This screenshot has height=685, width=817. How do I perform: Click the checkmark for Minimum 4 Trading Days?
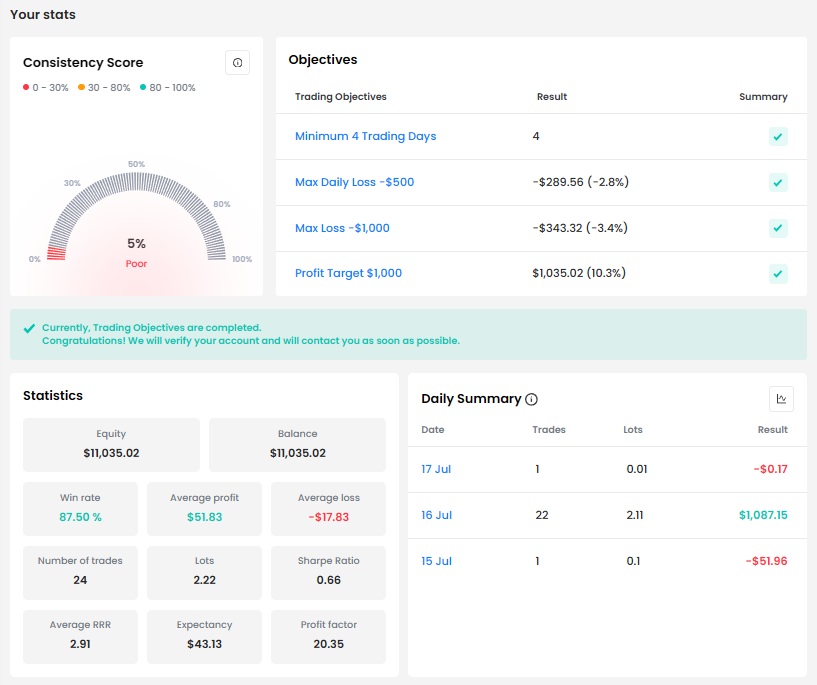pyautogui.click(x=778, y=136)
